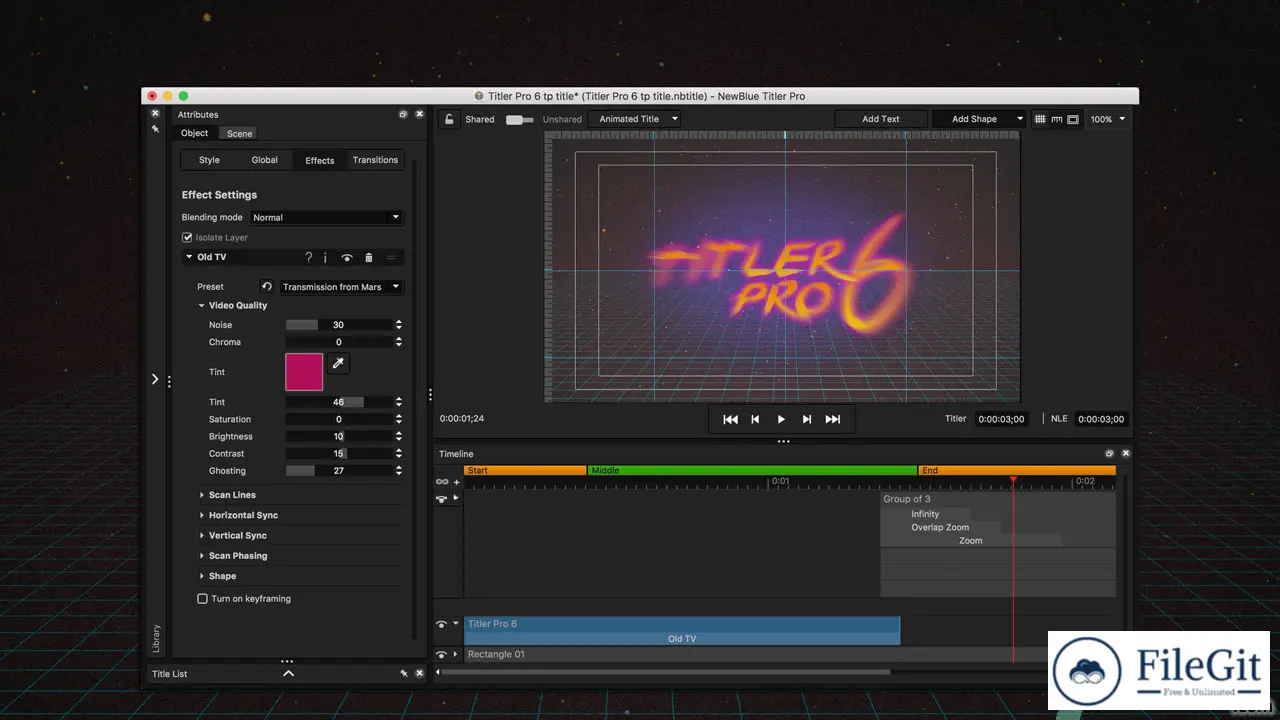Open the Animated Title dropdown

tap(635, 119)
